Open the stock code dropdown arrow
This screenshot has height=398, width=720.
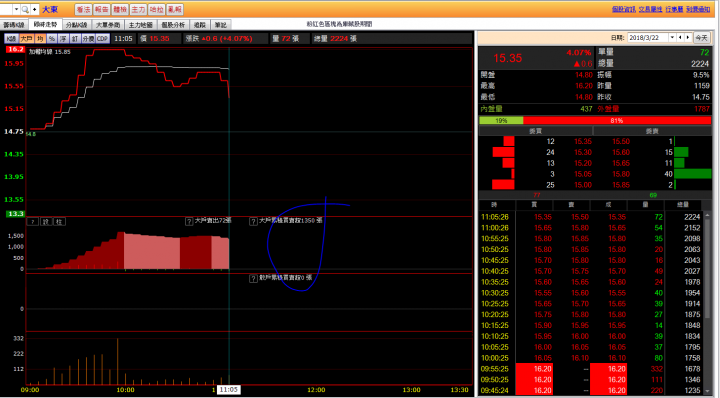pyautogui.click(x=16, y=9)
